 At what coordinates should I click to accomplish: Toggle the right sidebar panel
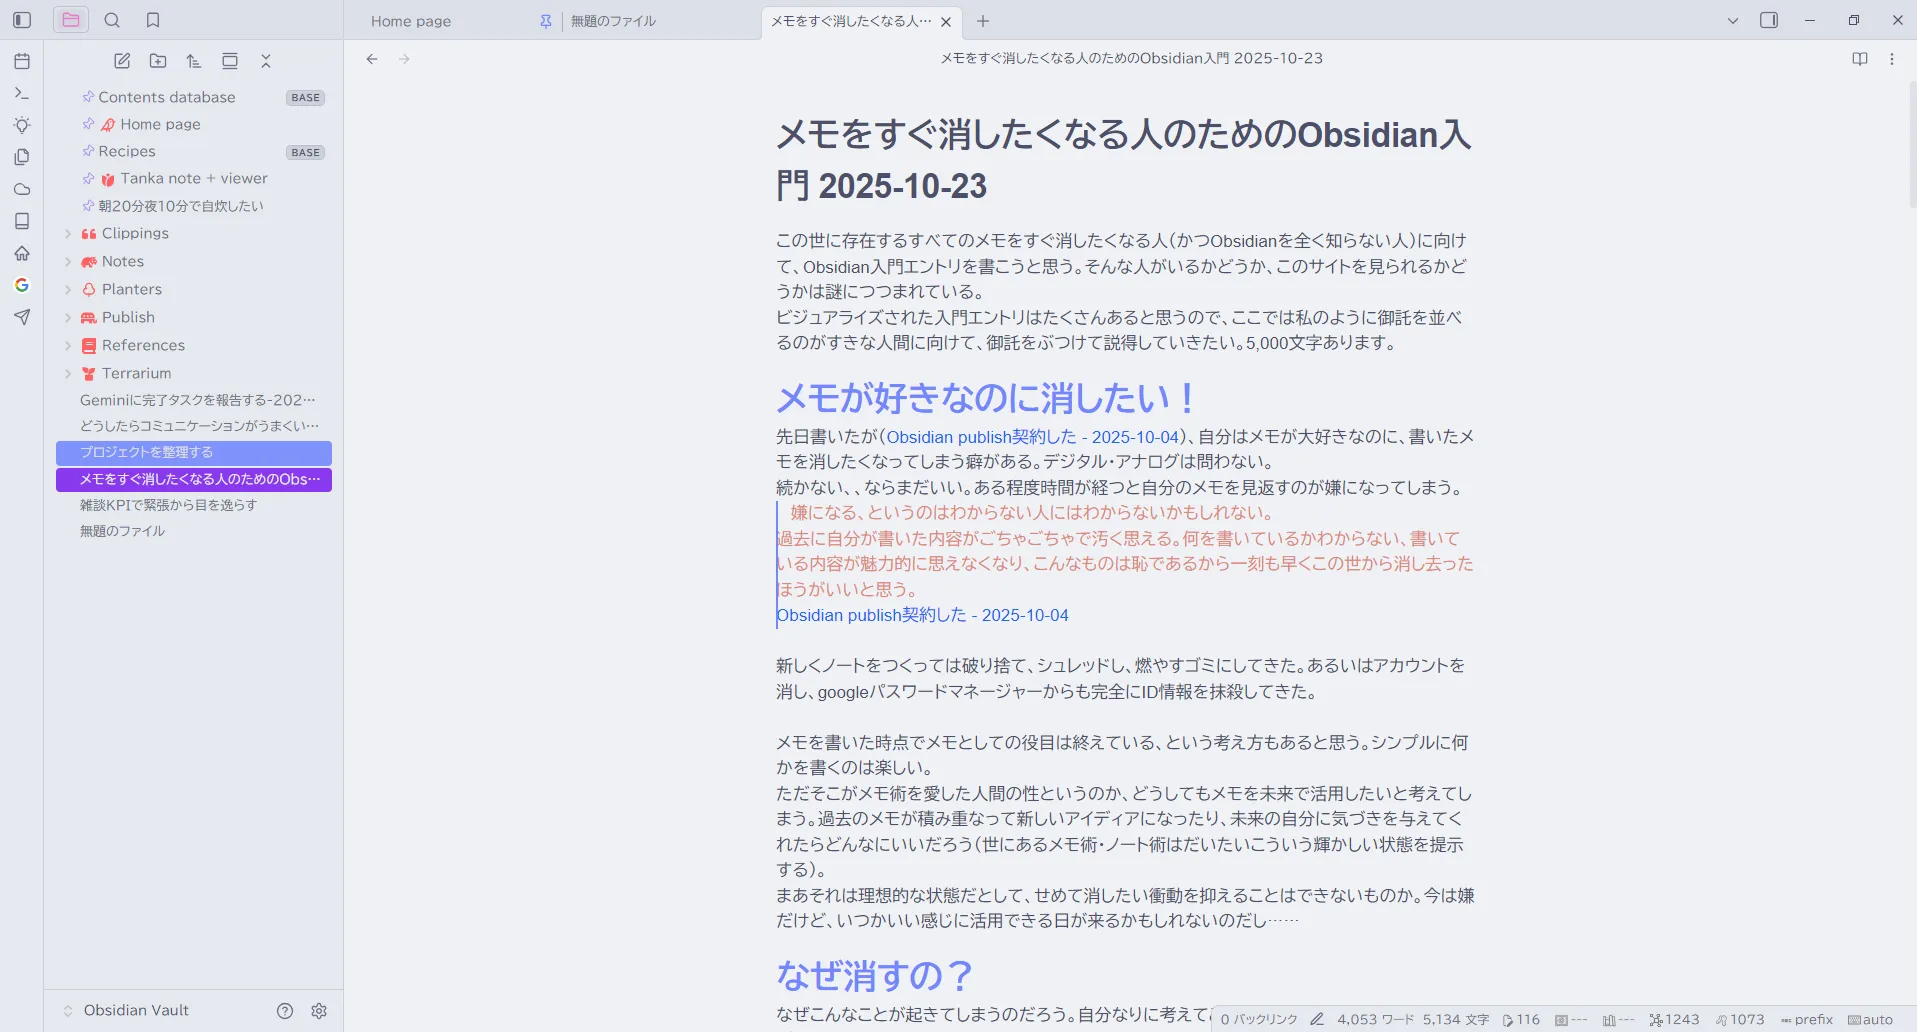(x=1769, y=20)
